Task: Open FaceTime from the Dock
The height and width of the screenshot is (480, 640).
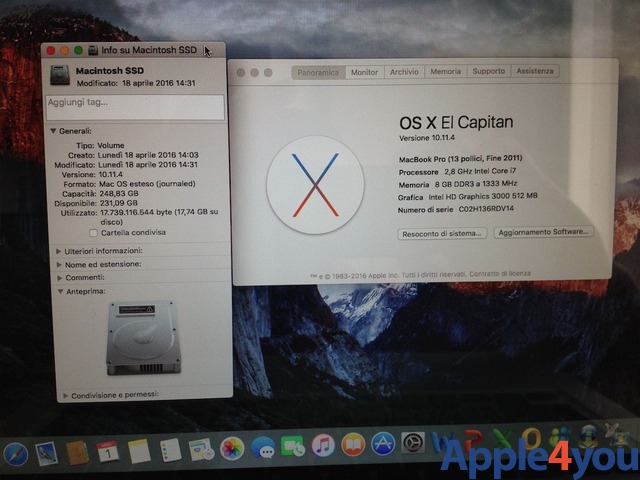Action: click(293, 447)
